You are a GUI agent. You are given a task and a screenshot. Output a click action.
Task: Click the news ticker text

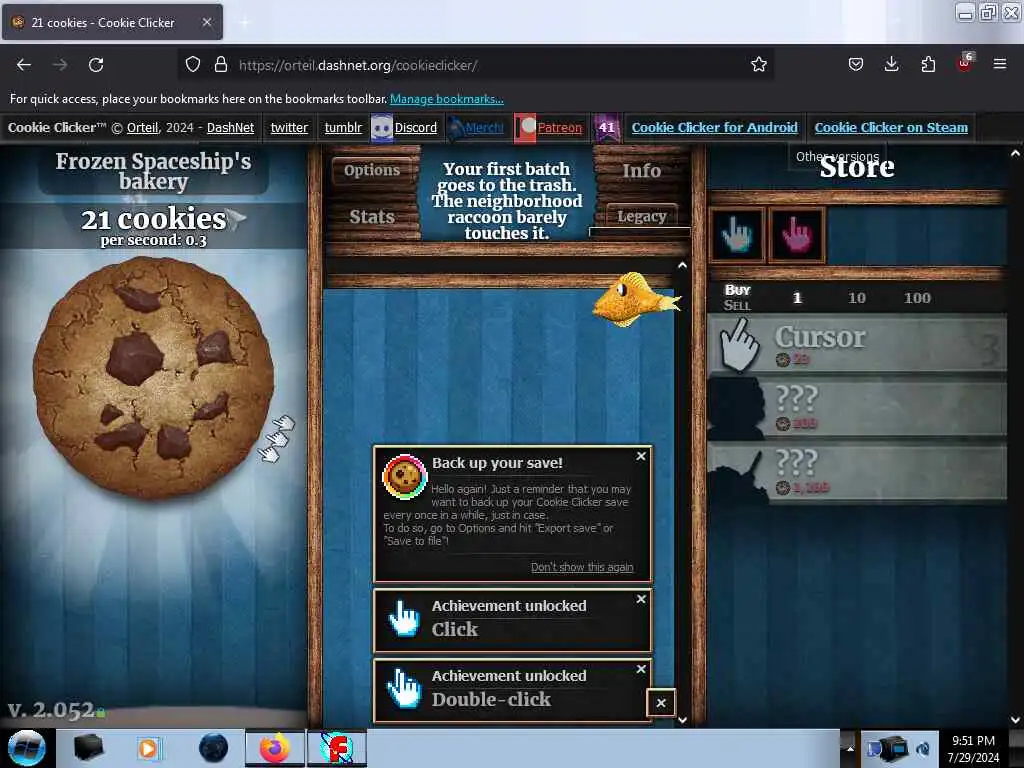(507, 201)
